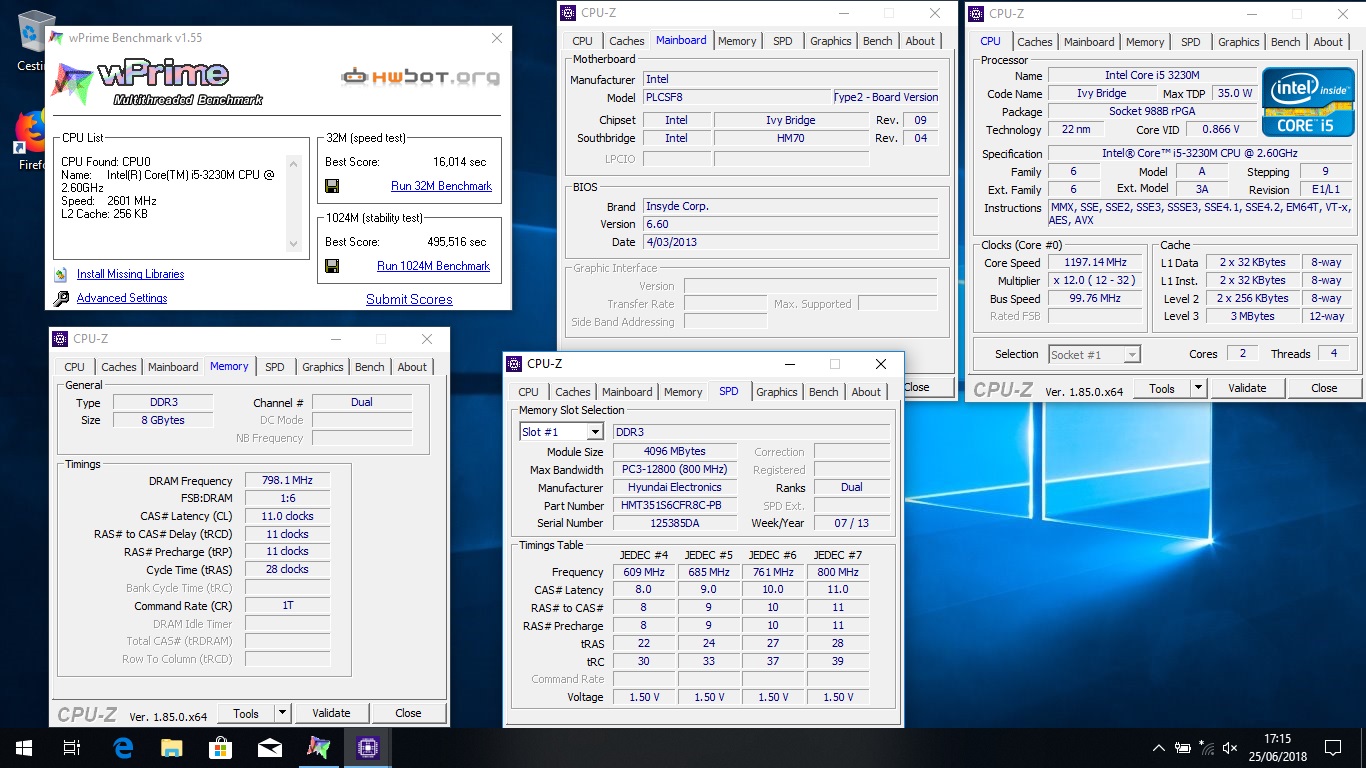Open the Mail app on the taskbar

coord(270,747)
